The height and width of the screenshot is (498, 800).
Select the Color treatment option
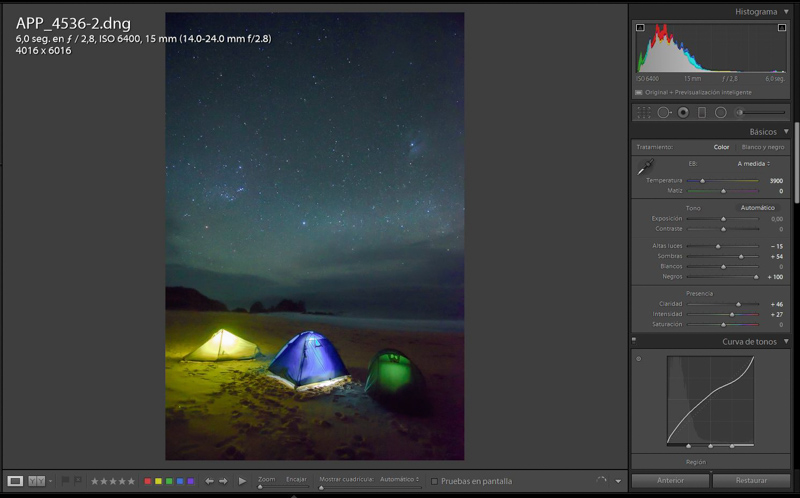point(721,147)
